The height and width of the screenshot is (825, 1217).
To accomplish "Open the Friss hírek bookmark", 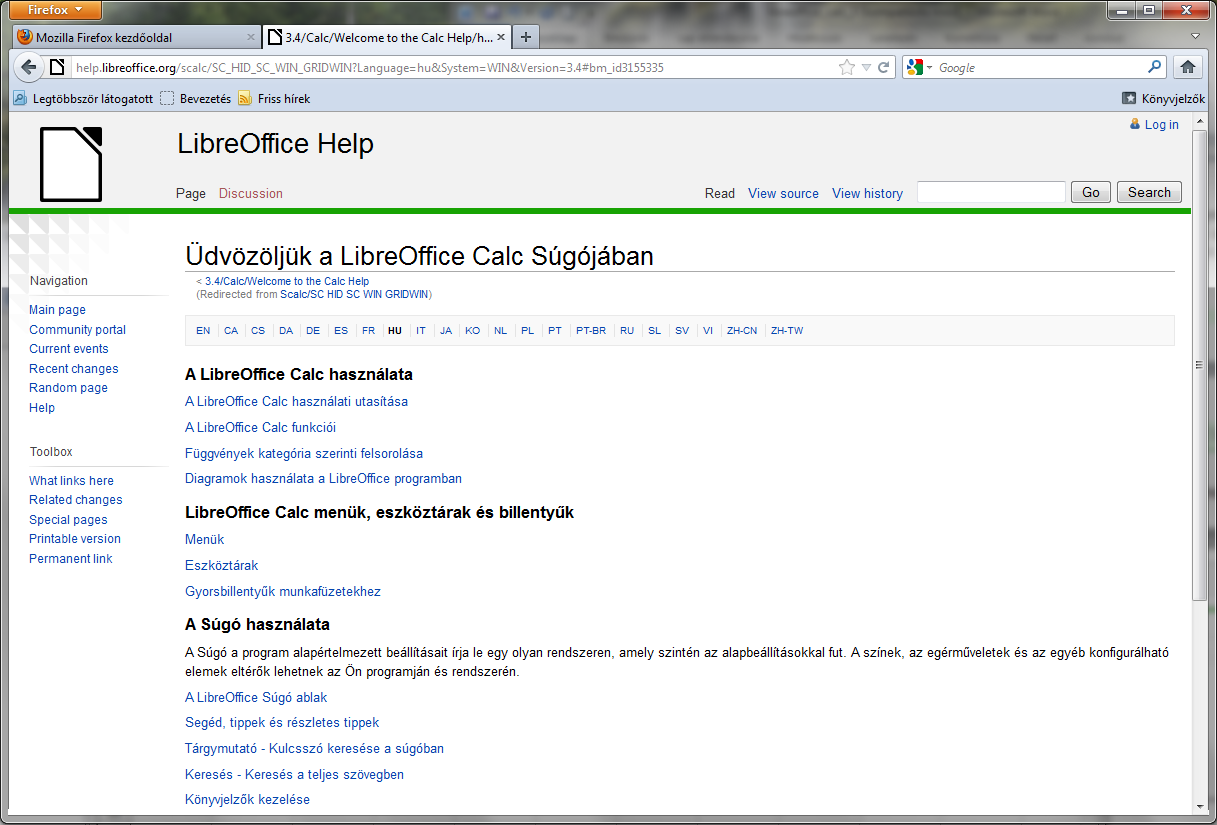I will (274, 99).
